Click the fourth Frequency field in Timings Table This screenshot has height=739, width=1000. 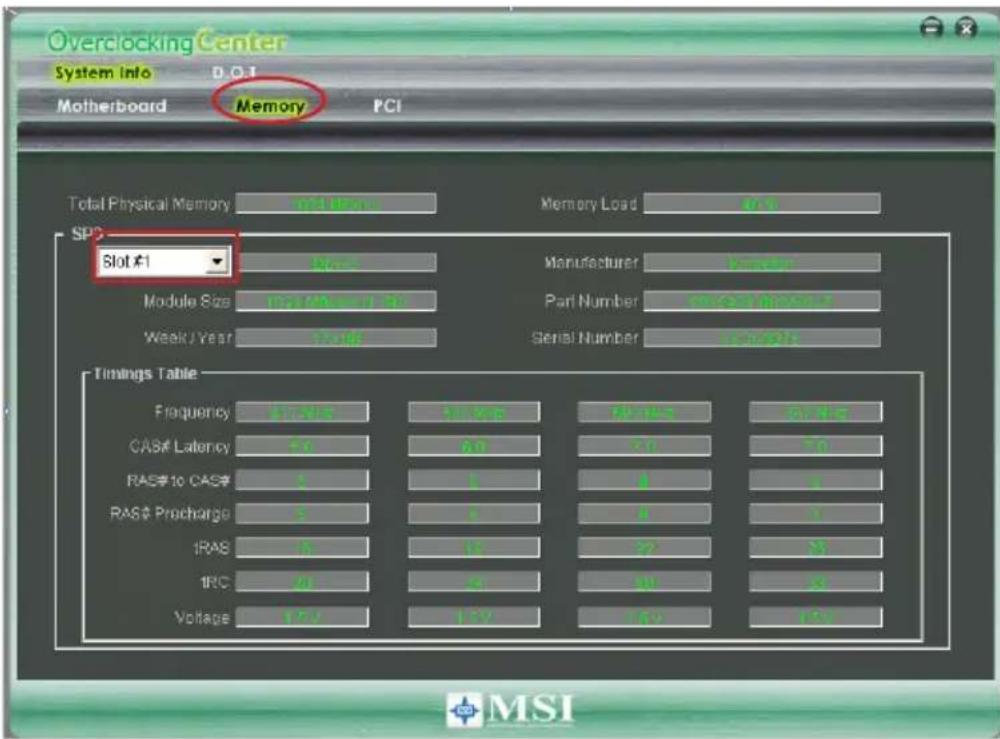coord(816,412)
